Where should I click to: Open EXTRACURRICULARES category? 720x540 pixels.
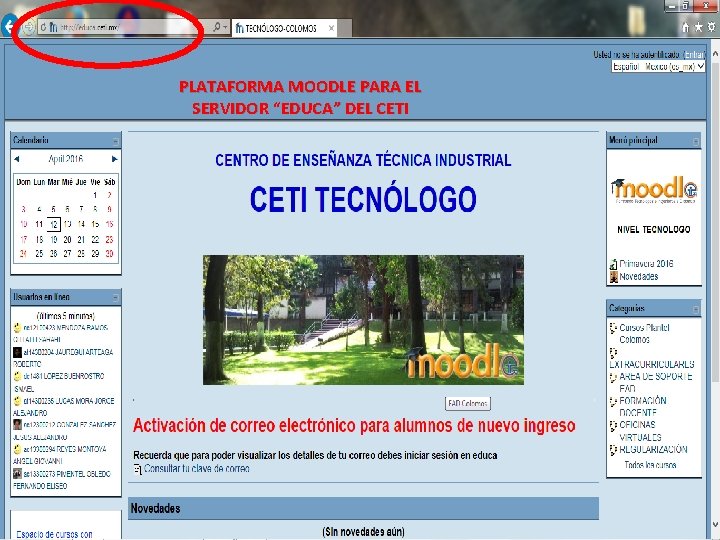[x=652, y=365]
